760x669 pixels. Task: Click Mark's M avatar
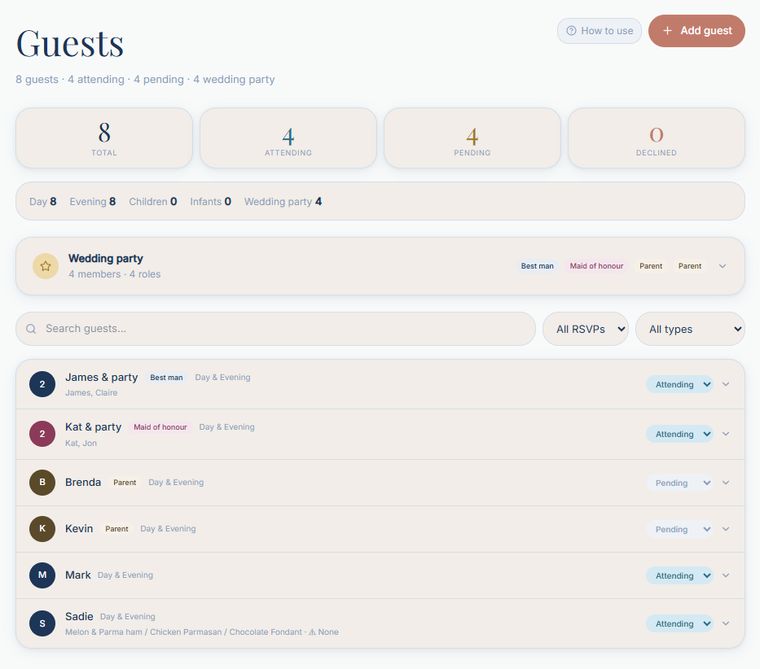42,575
